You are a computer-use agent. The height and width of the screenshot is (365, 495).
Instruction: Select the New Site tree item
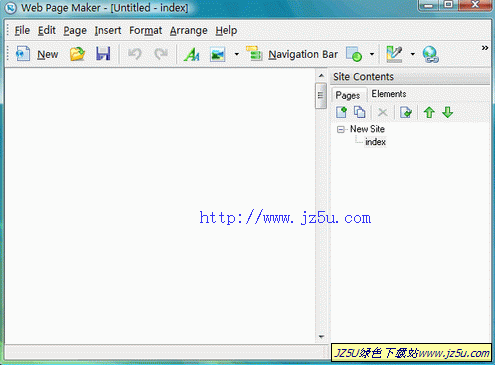pyautogui.click(x=367, y=129)
